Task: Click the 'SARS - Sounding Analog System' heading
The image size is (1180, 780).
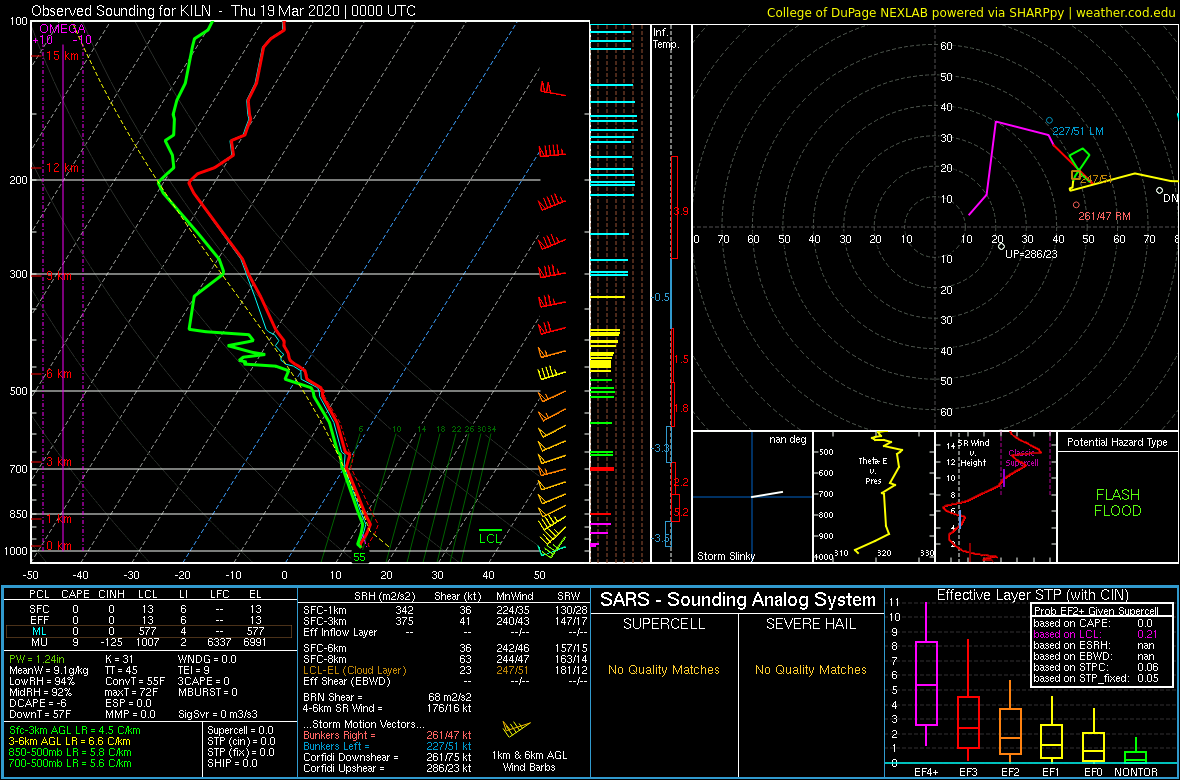Action: 738,601
